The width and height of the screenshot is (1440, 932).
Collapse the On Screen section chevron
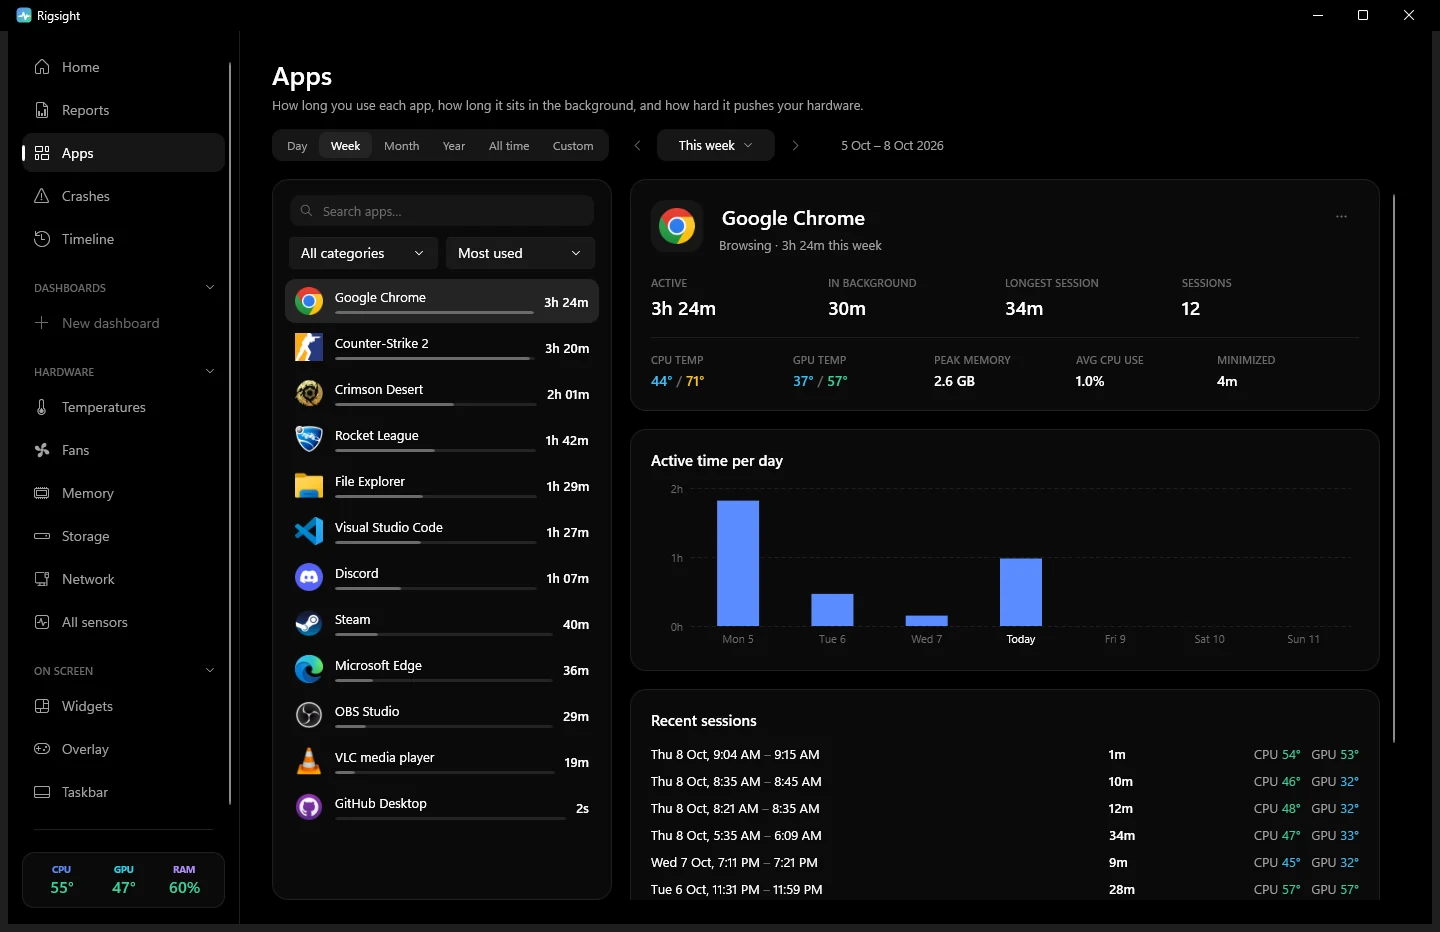(210, 671)
